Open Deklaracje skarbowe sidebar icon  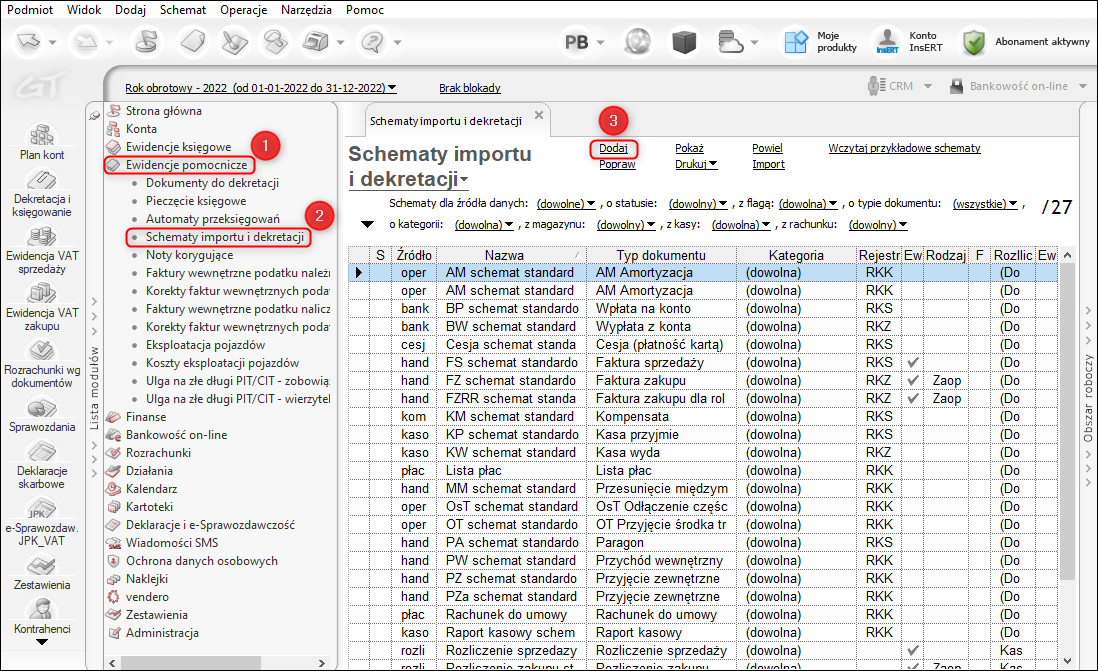41,452
